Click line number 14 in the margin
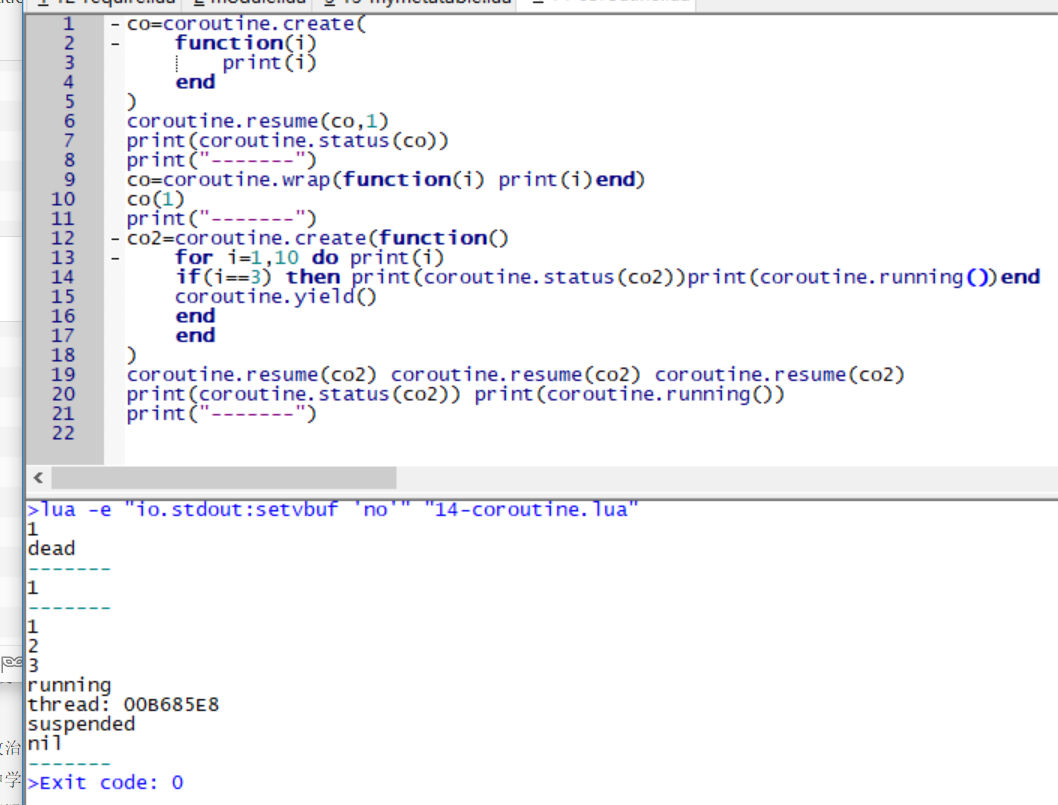Screen dimensions: 1058x805 63,277
